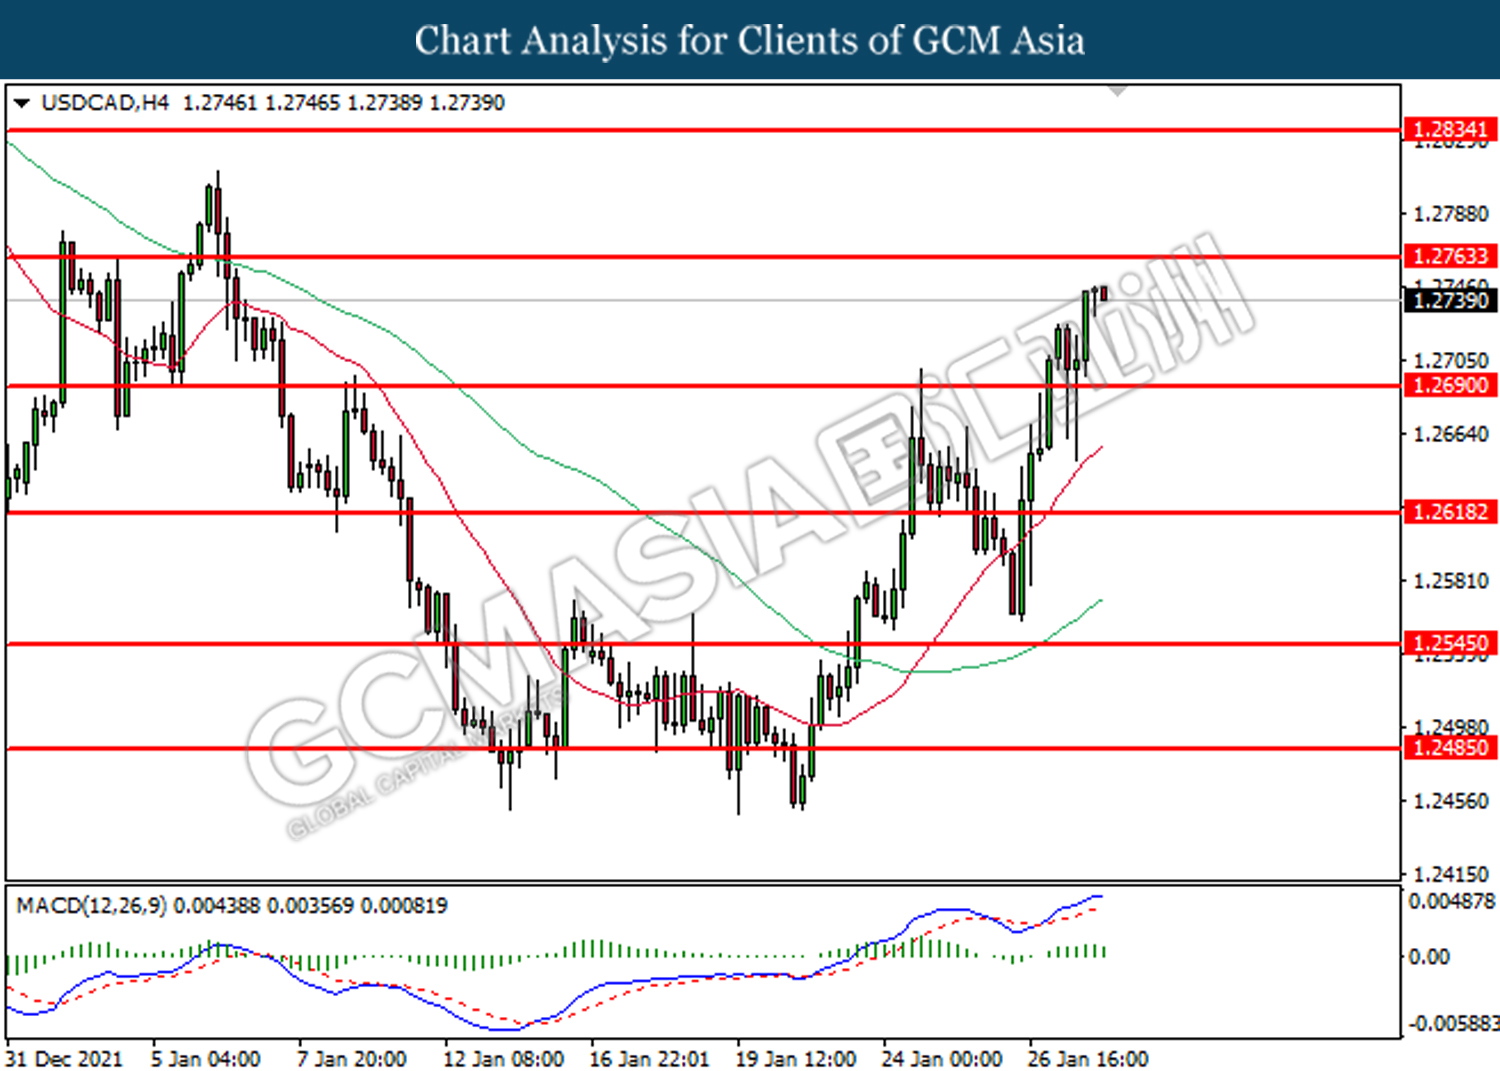This screenshot has height=1071, width=1500.
Task: Click the -0.005883 MACD scale value
Action: [x=1453, y=1024]
